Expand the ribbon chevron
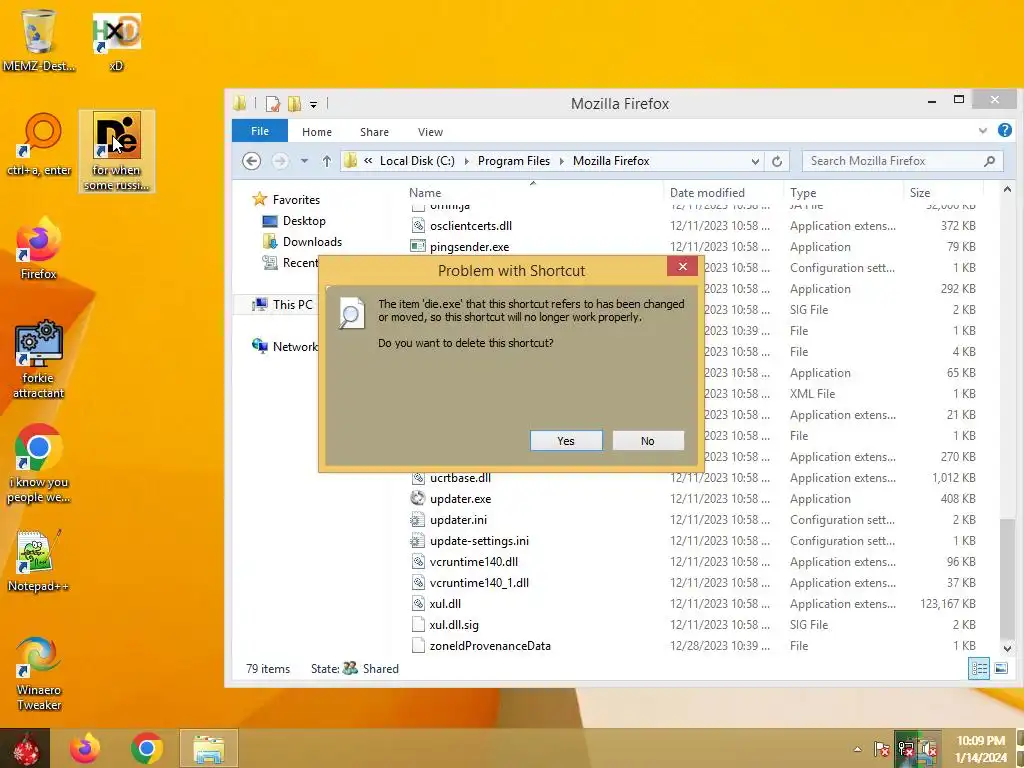This screenshot has height=768, width=1024. pos(982,131)
